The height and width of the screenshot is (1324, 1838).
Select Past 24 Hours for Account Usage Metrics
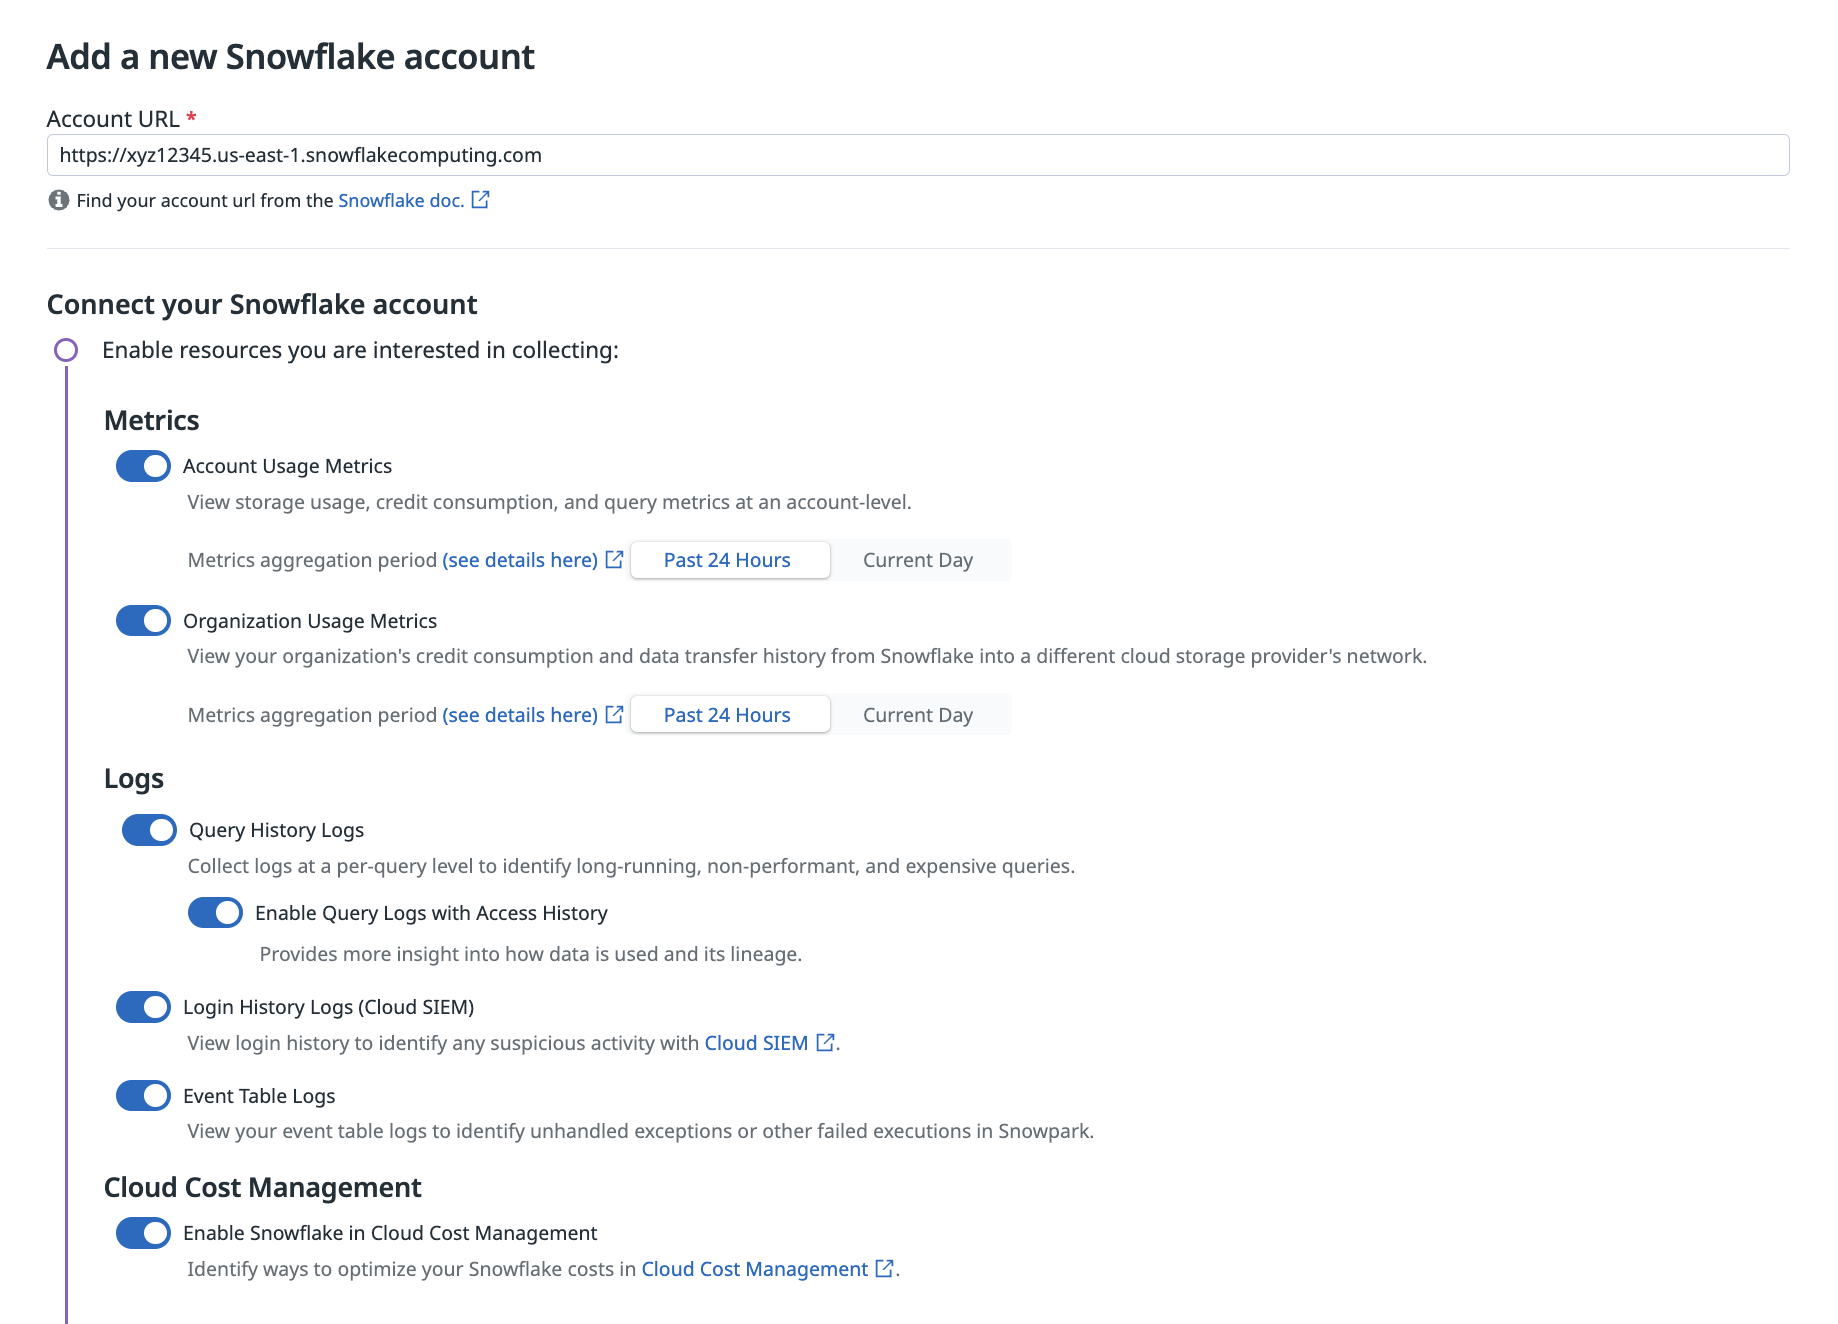pyautogui.click(x=729, y=560)
